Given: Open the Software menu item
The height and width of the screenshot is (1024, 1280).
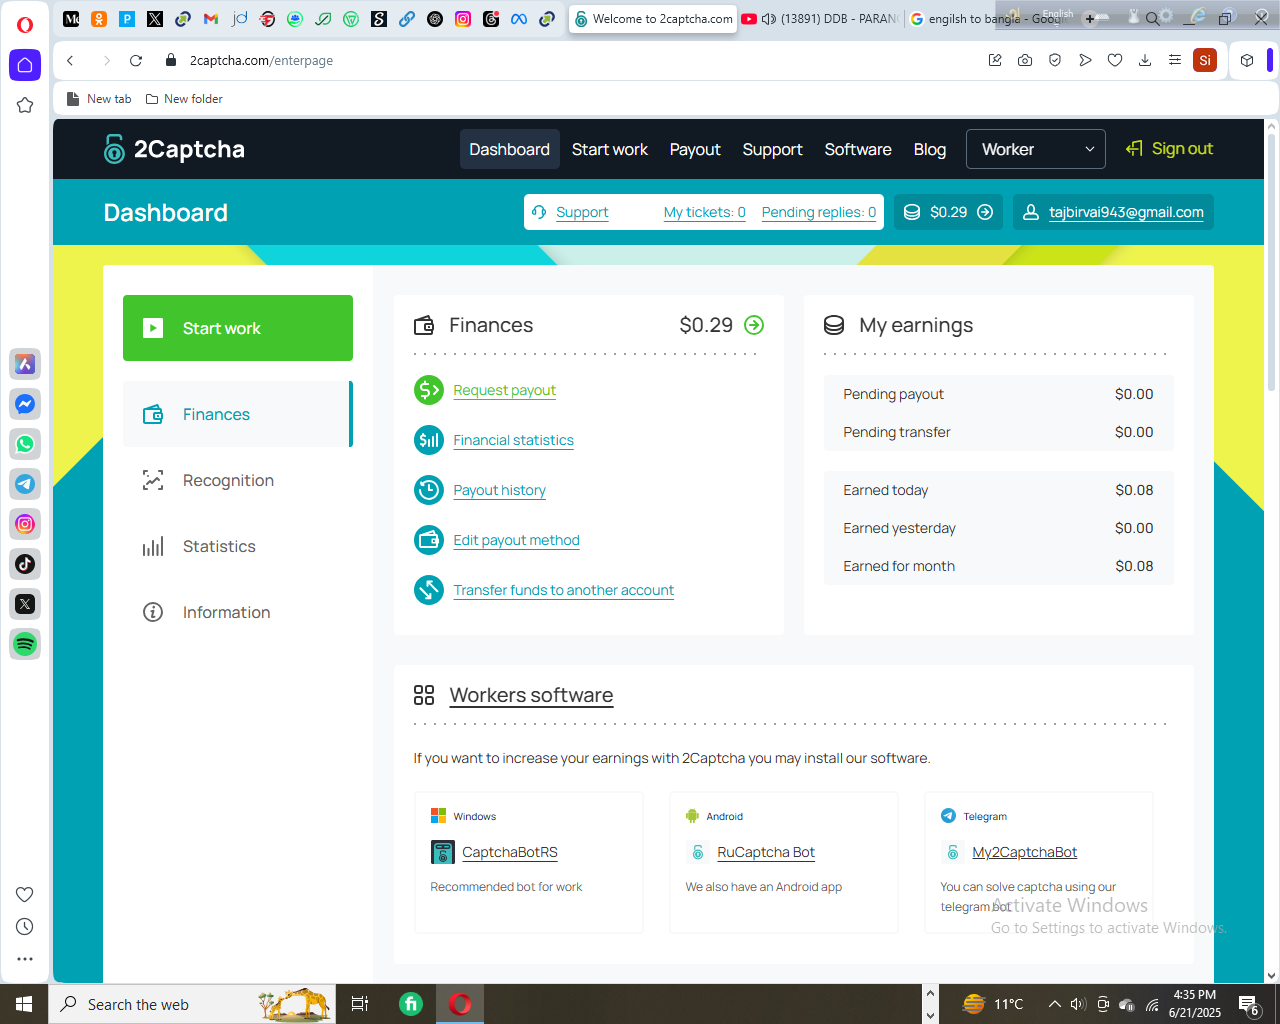Looking at the screenshot, I should click(858, 149).
